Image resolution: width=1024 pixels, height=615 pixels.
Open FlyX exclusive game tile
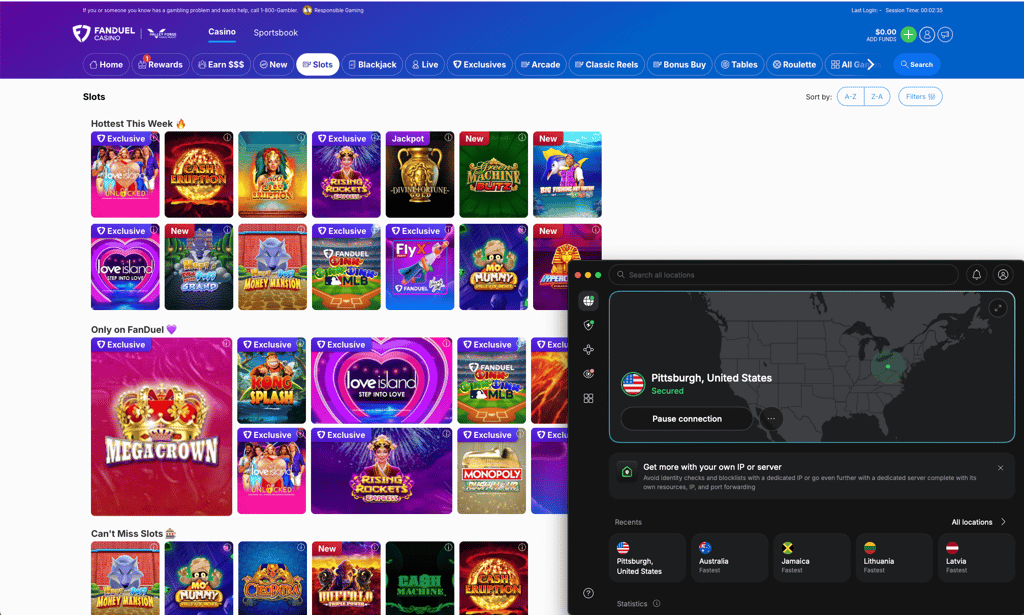(x=420, y=266)
